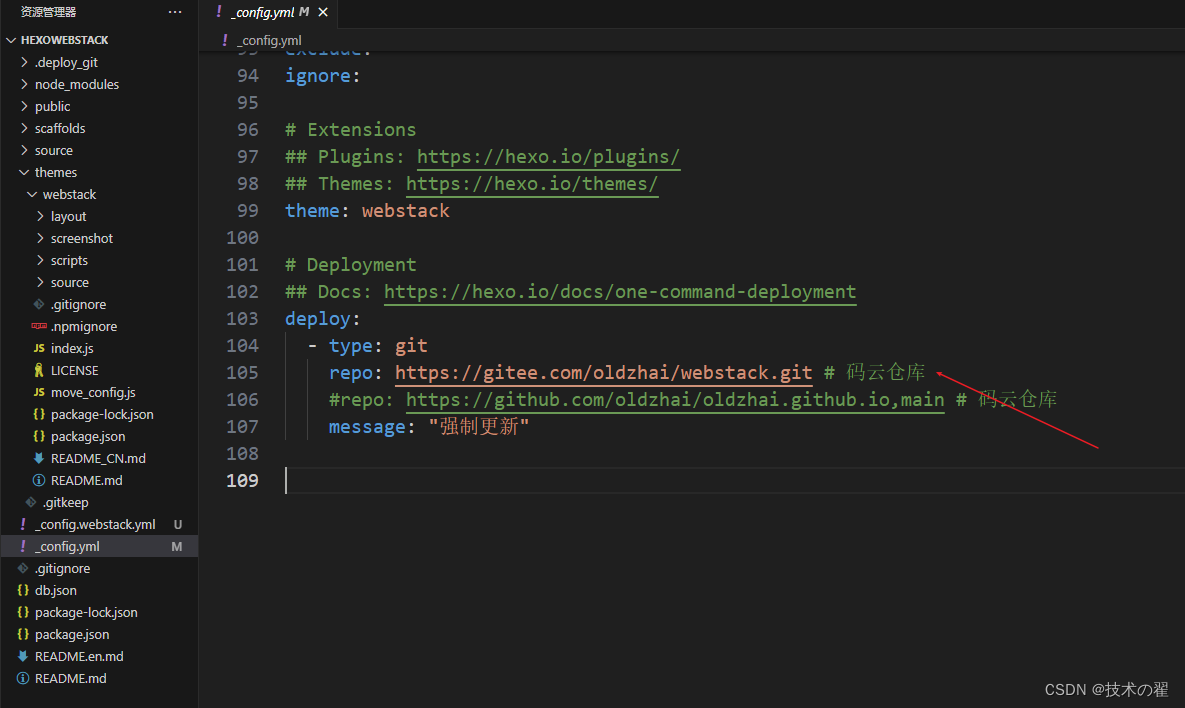Close the _config.yml editor tab
1185x708 pixels.
pos(323,12)
